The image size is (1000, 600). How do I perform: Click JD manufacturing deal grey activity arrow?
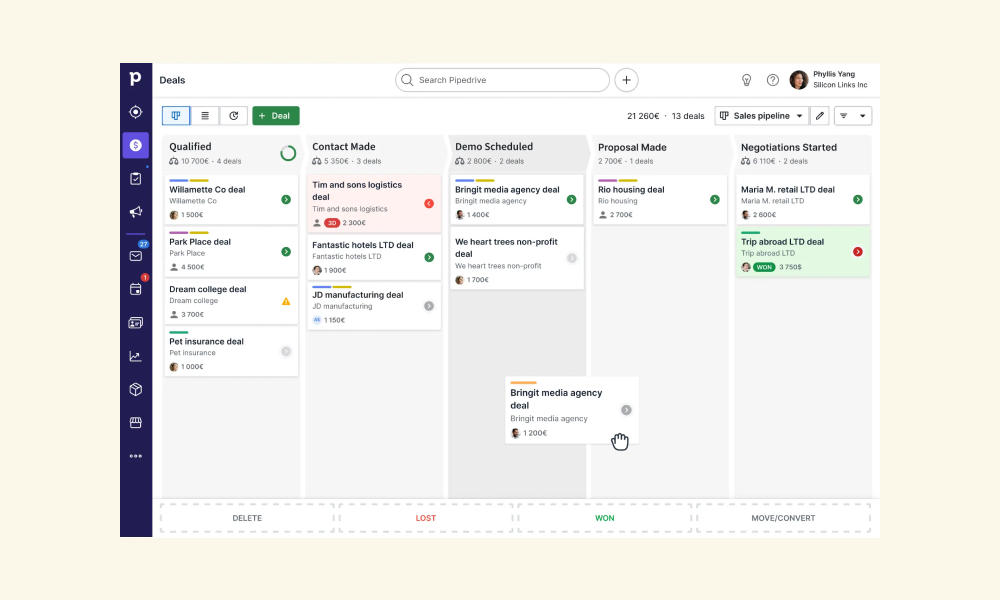click(429, 306)
